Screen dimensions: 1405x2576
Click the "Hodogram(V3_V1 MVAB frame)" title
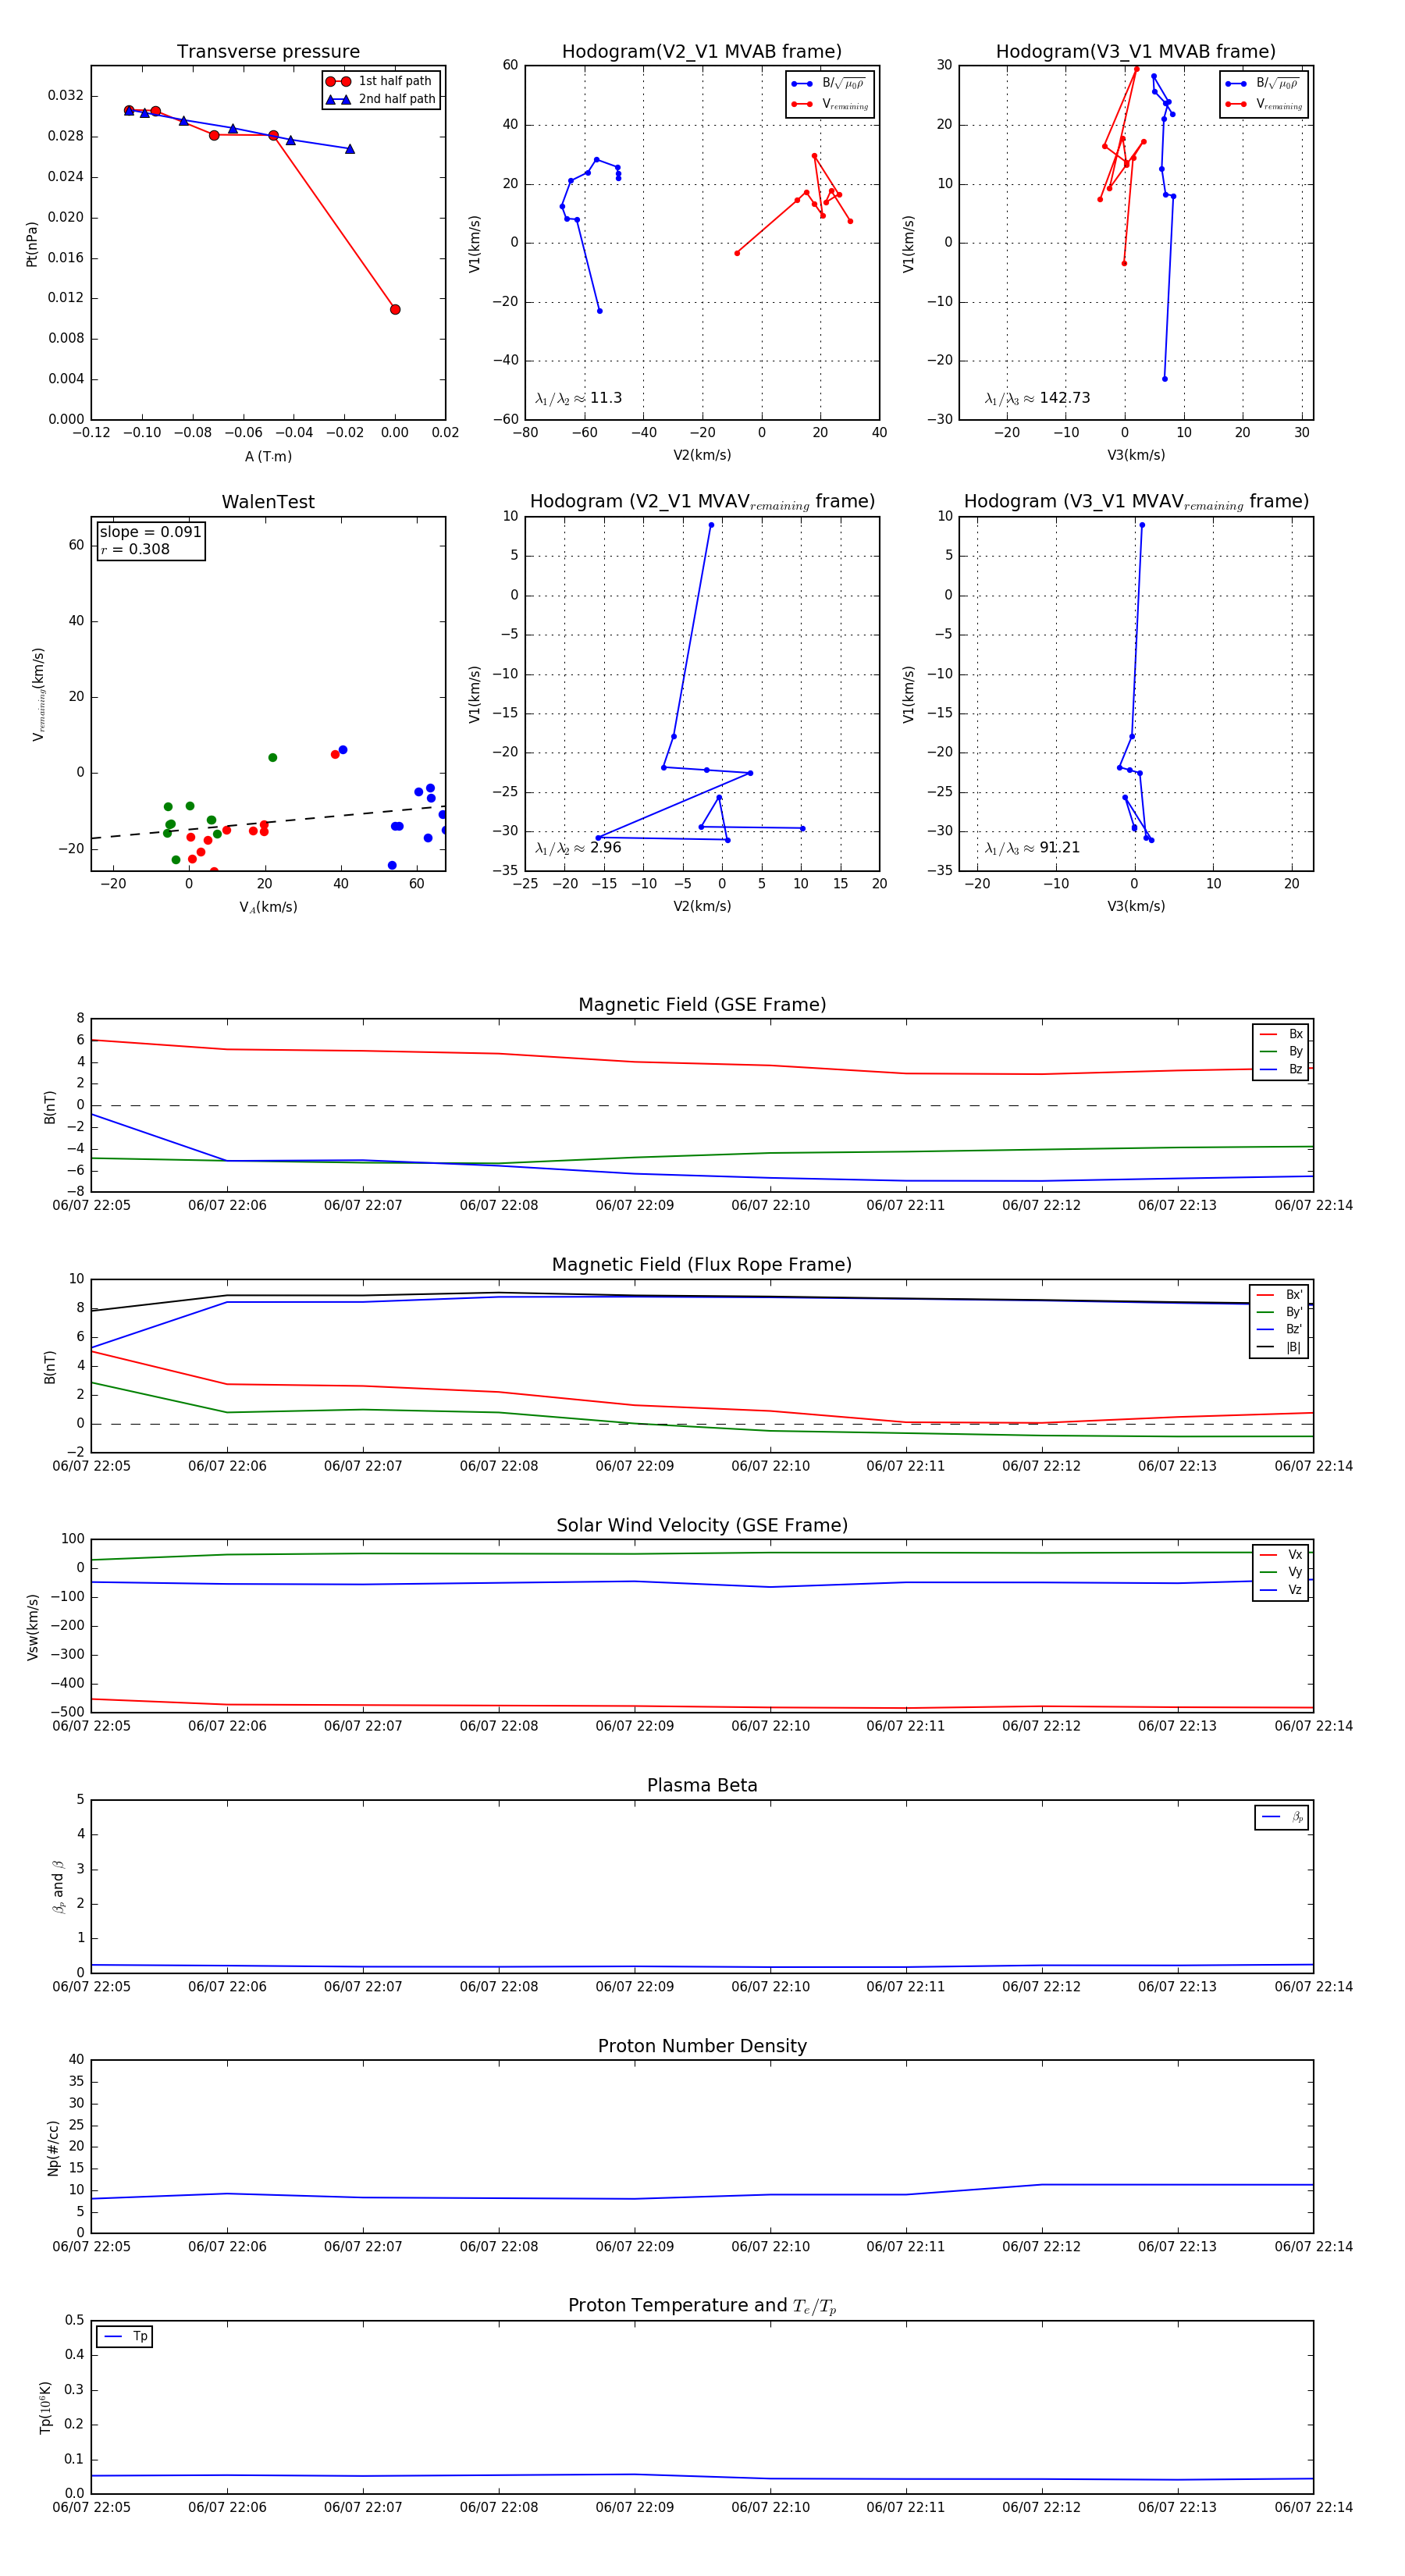click(x=1136, y=52)
